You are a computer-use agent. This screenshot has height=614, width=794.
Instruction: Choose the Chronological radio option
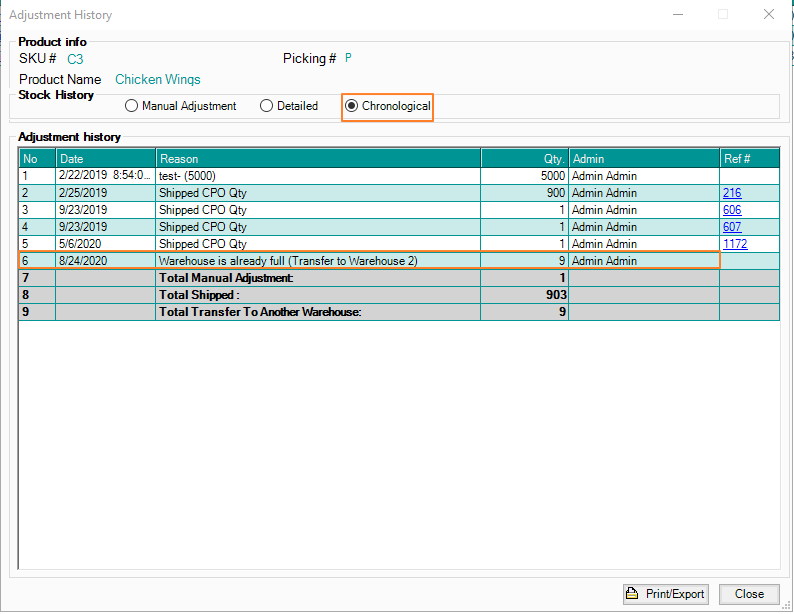tap(351, 106)
